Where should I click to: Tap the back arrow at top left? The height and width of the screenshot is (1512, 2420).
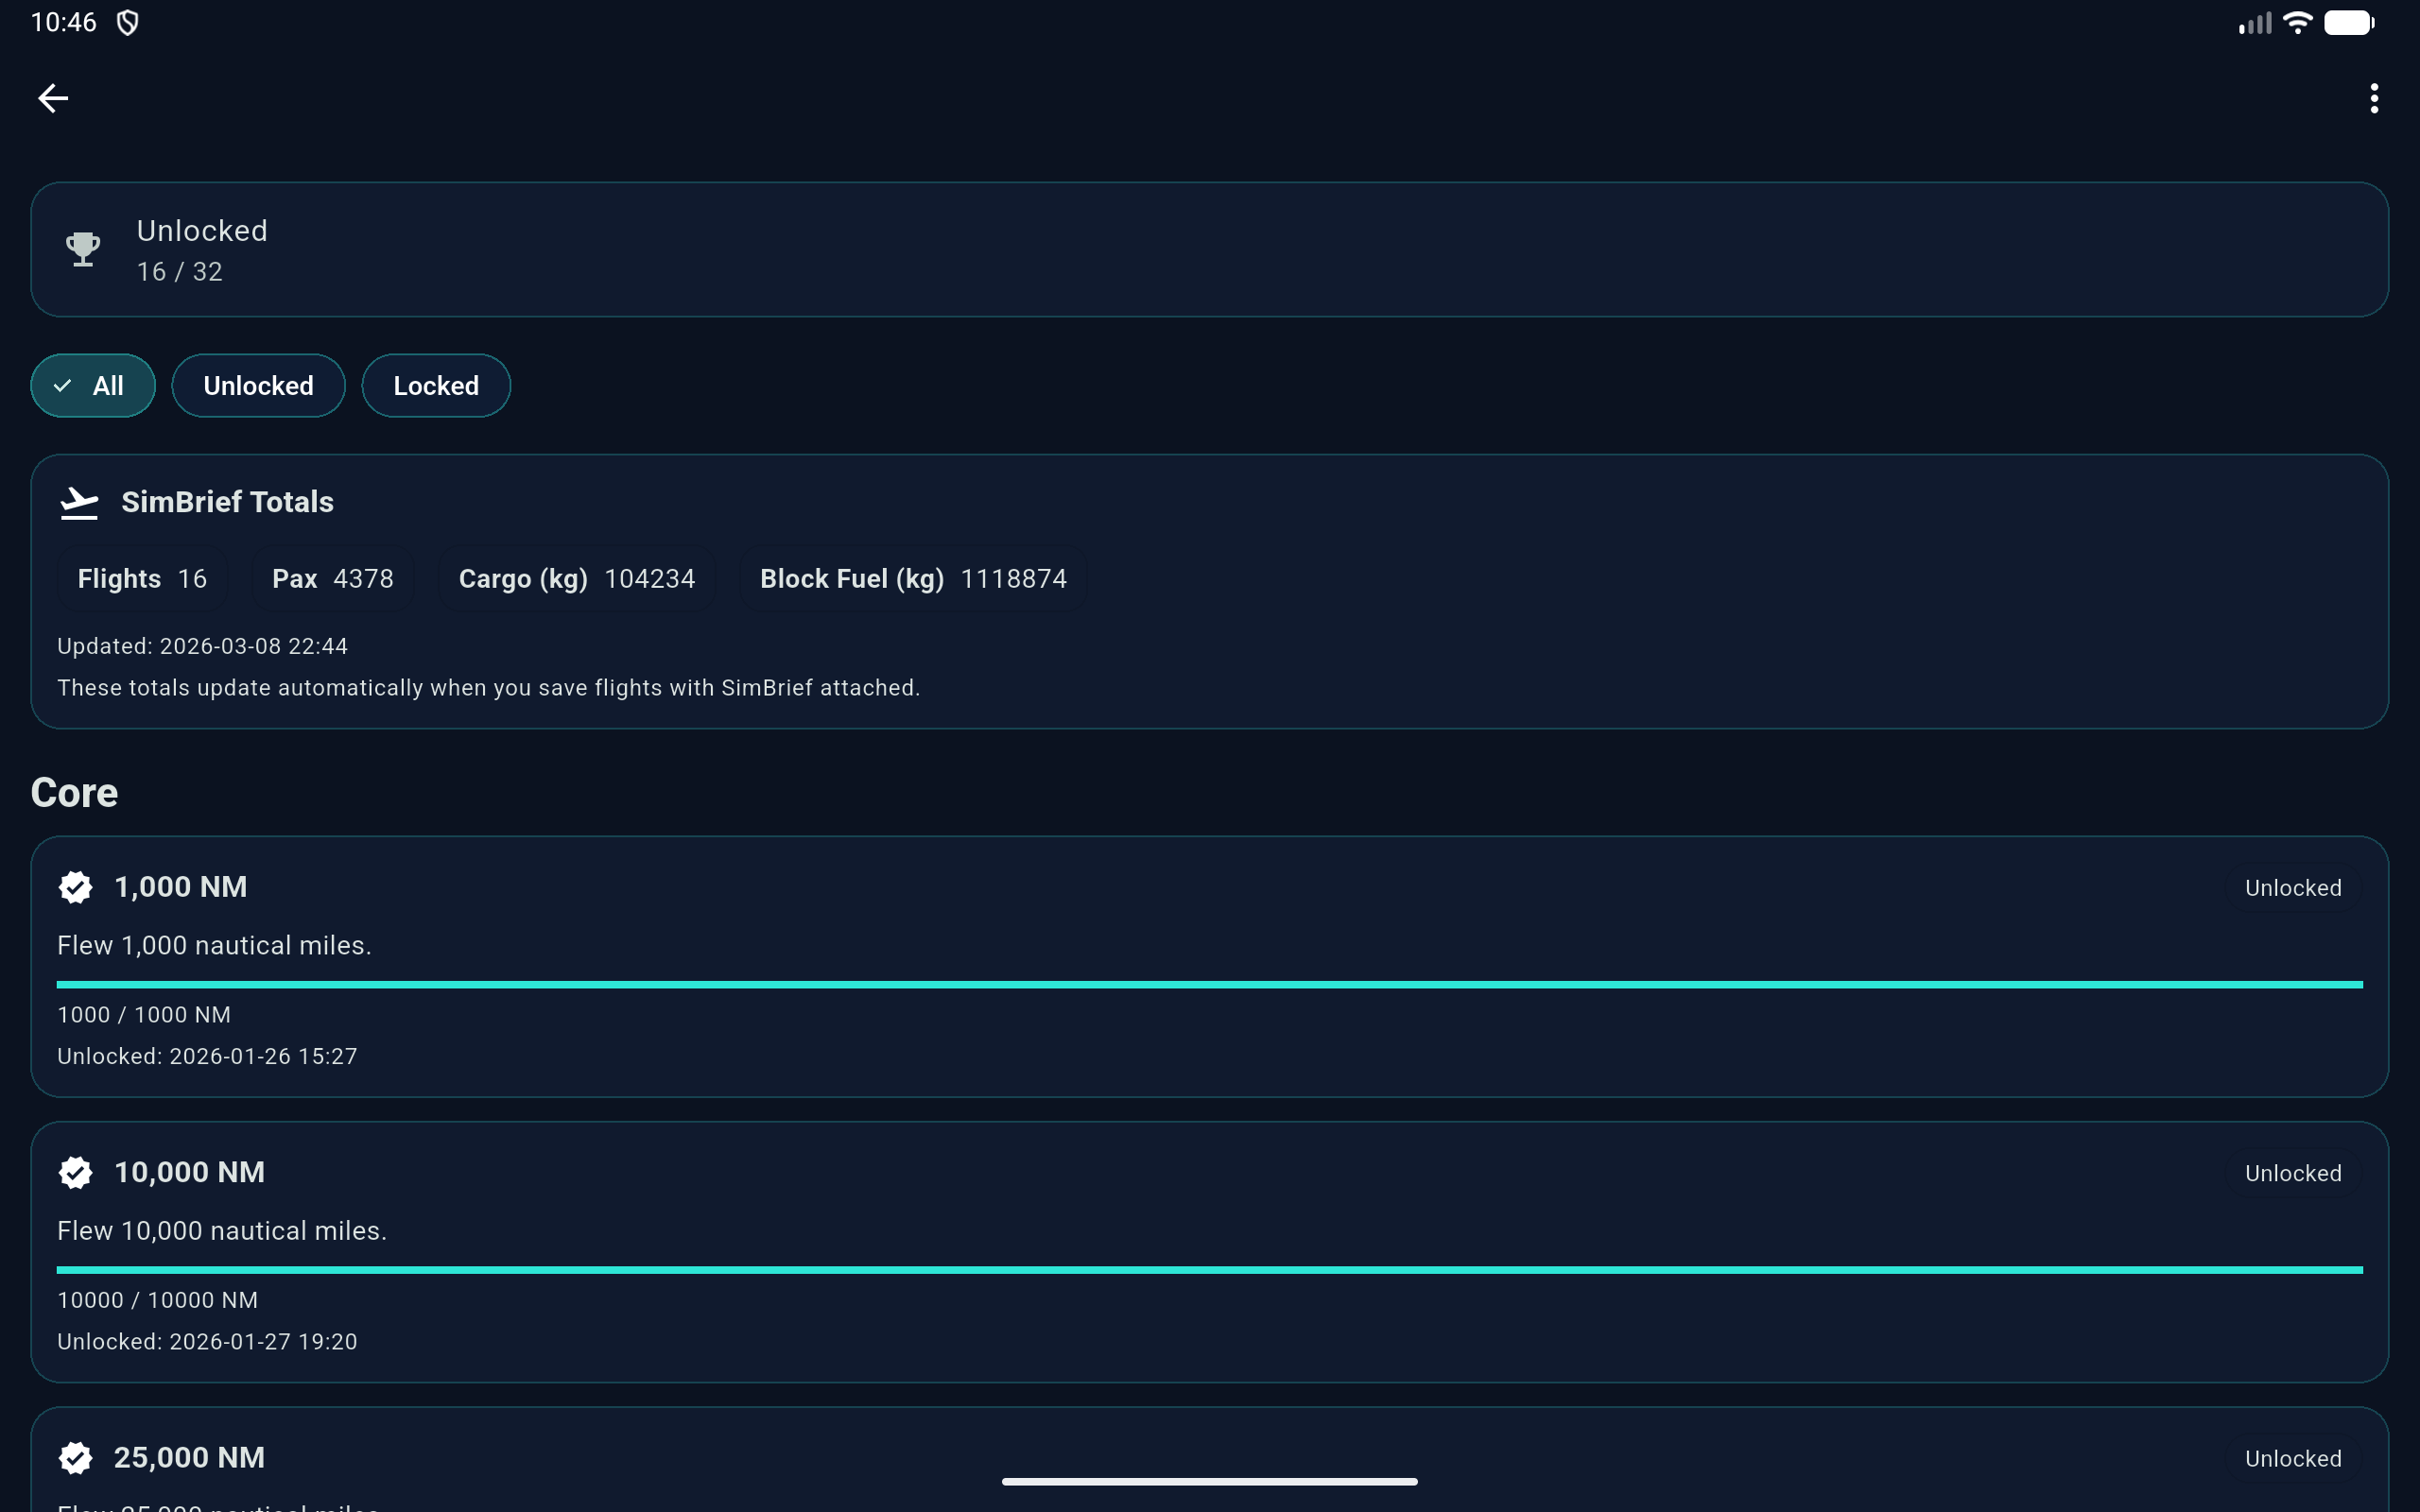52,97
